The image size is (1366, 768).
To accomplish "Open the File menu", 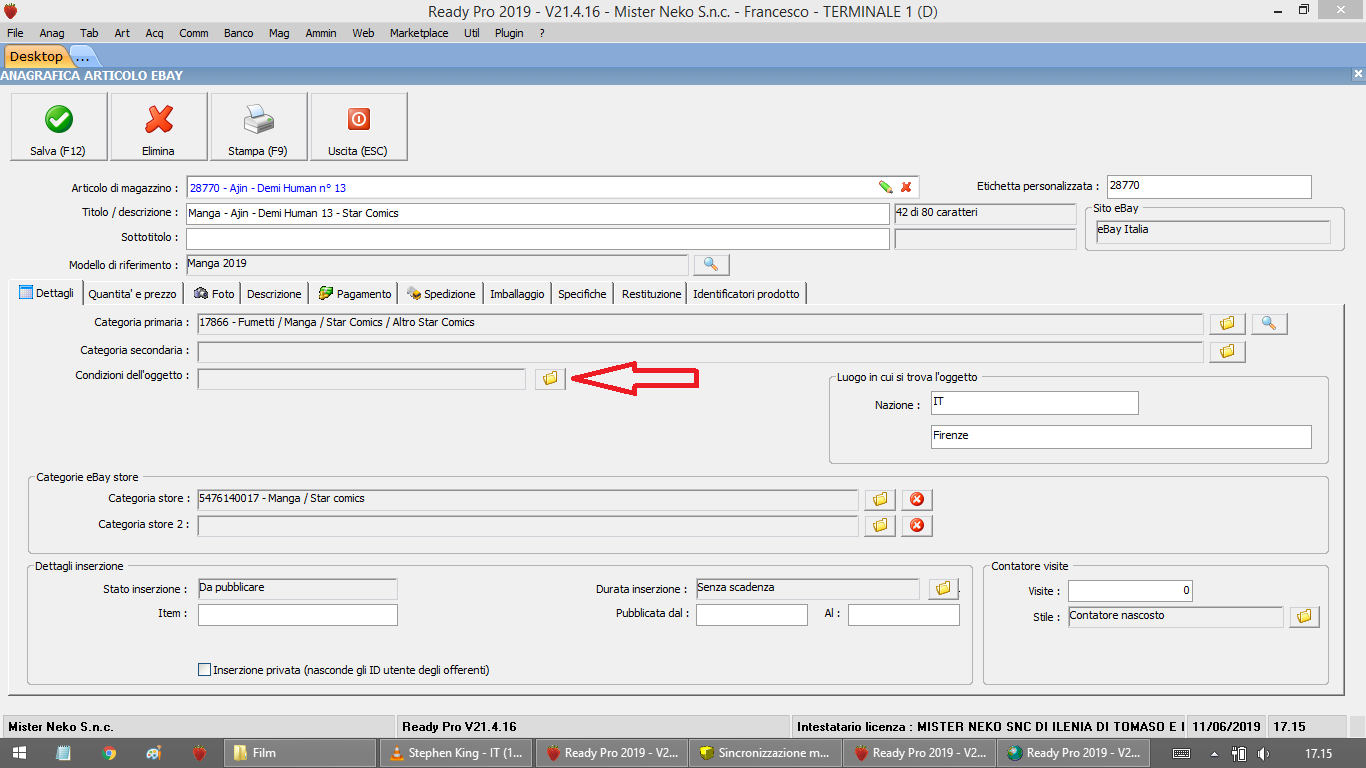I will click(x=15, y=33).
